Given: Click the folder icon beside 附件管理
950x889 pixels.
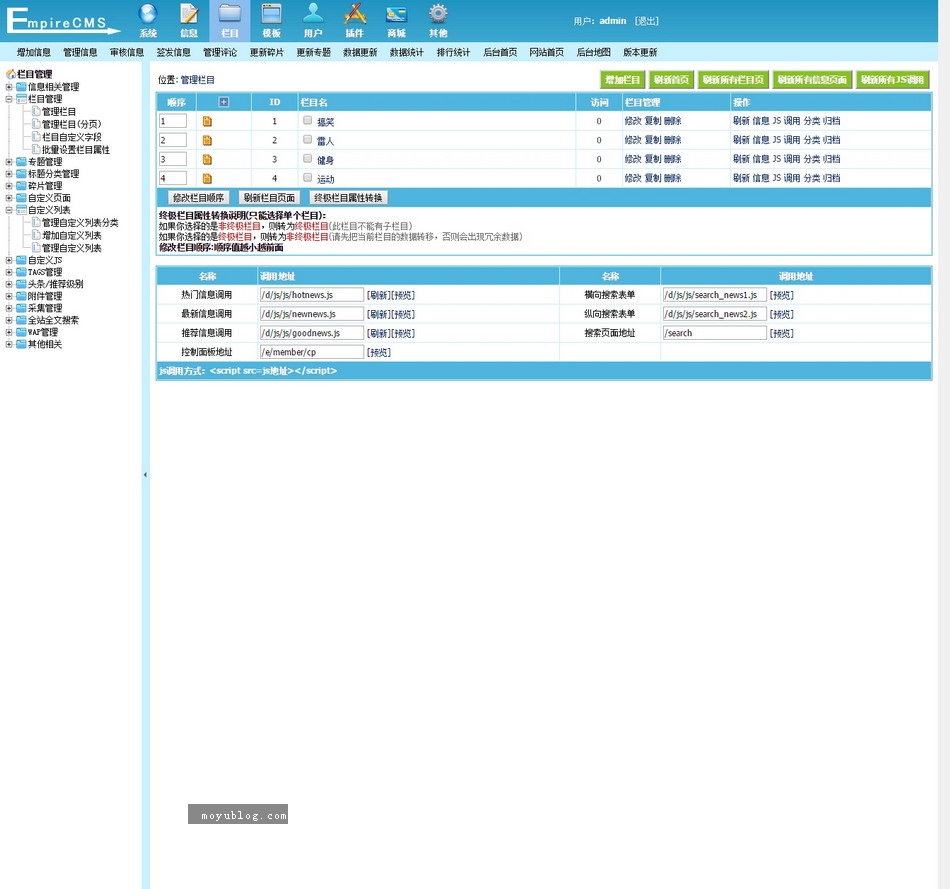Looking at the screenshot, I should coord(21,296).
